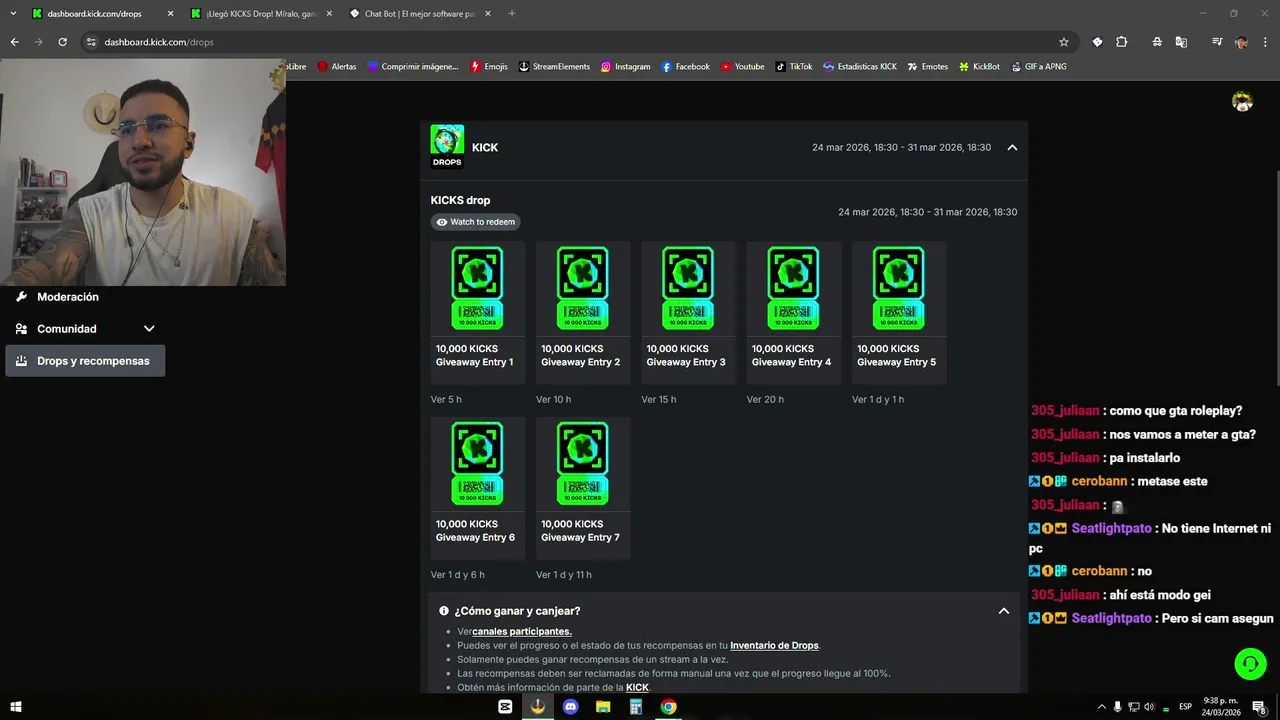Open the browser extensions puzzle icon

tap(1122, 42)
